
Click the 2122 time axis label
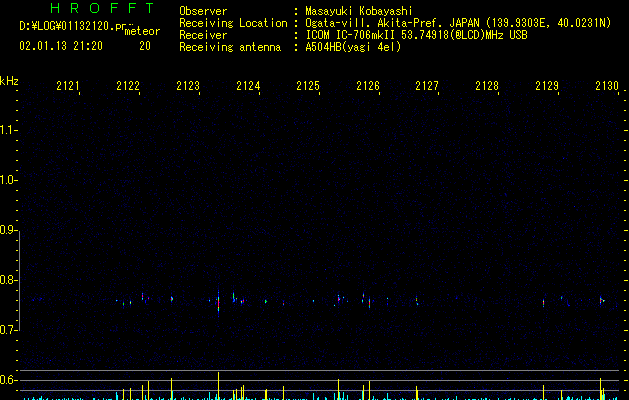pos(128,86)
